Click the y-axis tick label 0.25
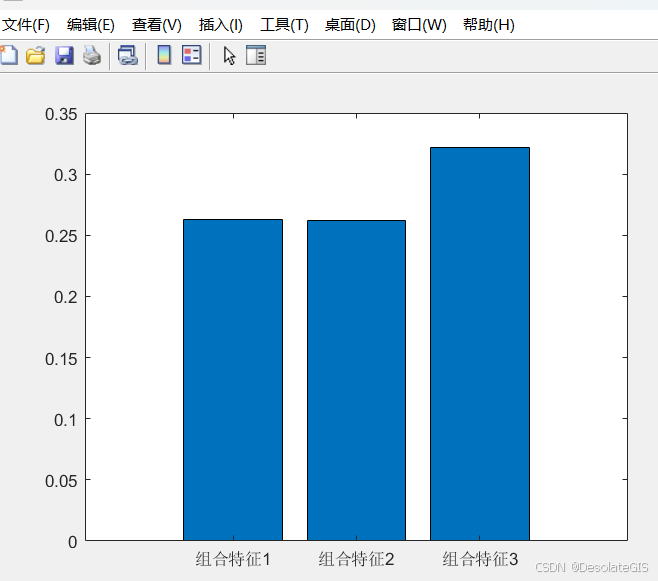Viewport: 658px width, 581px height. (x=61, y=236)
